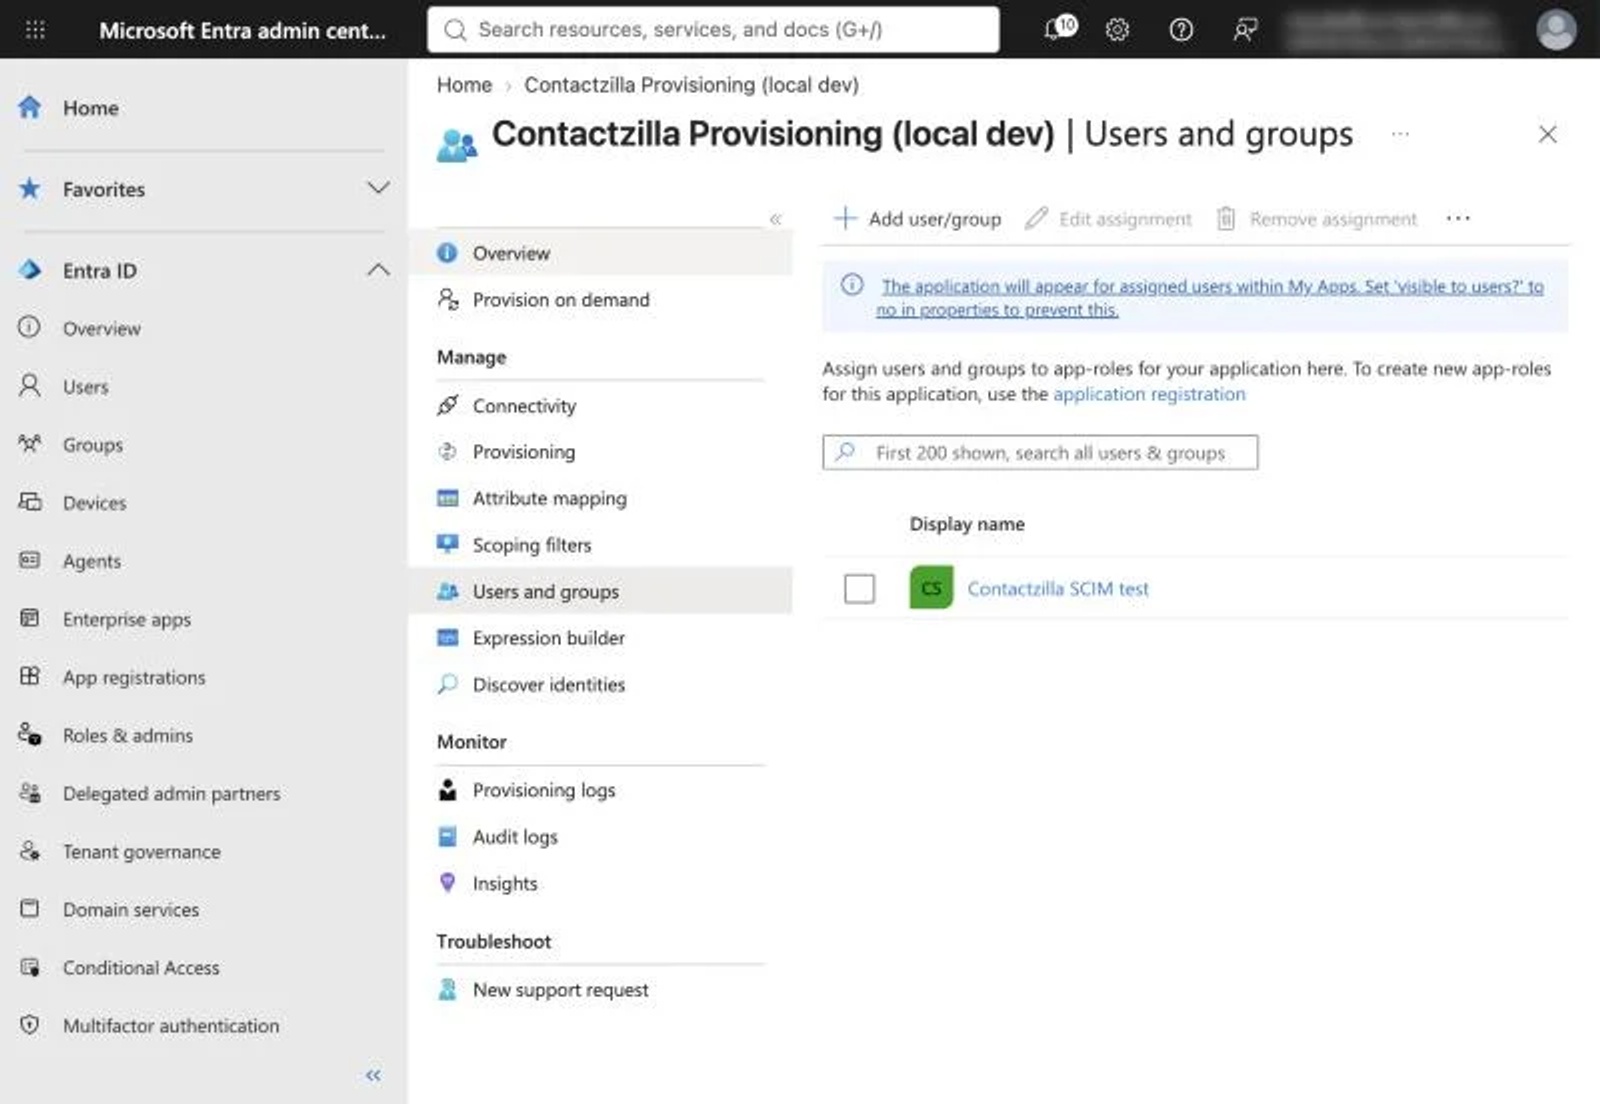Open the settings gear icon
The width and height of the screenshot is (1600, 1104).
pos(1117,30)
